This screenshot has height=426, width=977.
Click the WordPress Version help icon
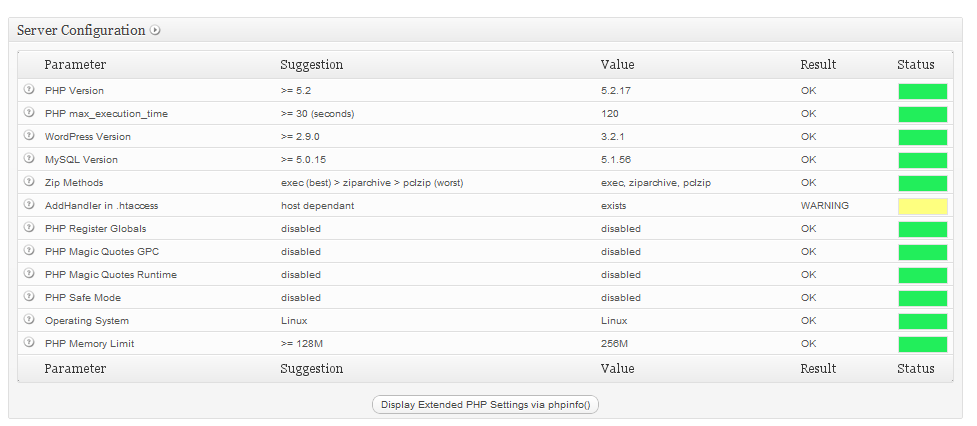pos(29,136)
